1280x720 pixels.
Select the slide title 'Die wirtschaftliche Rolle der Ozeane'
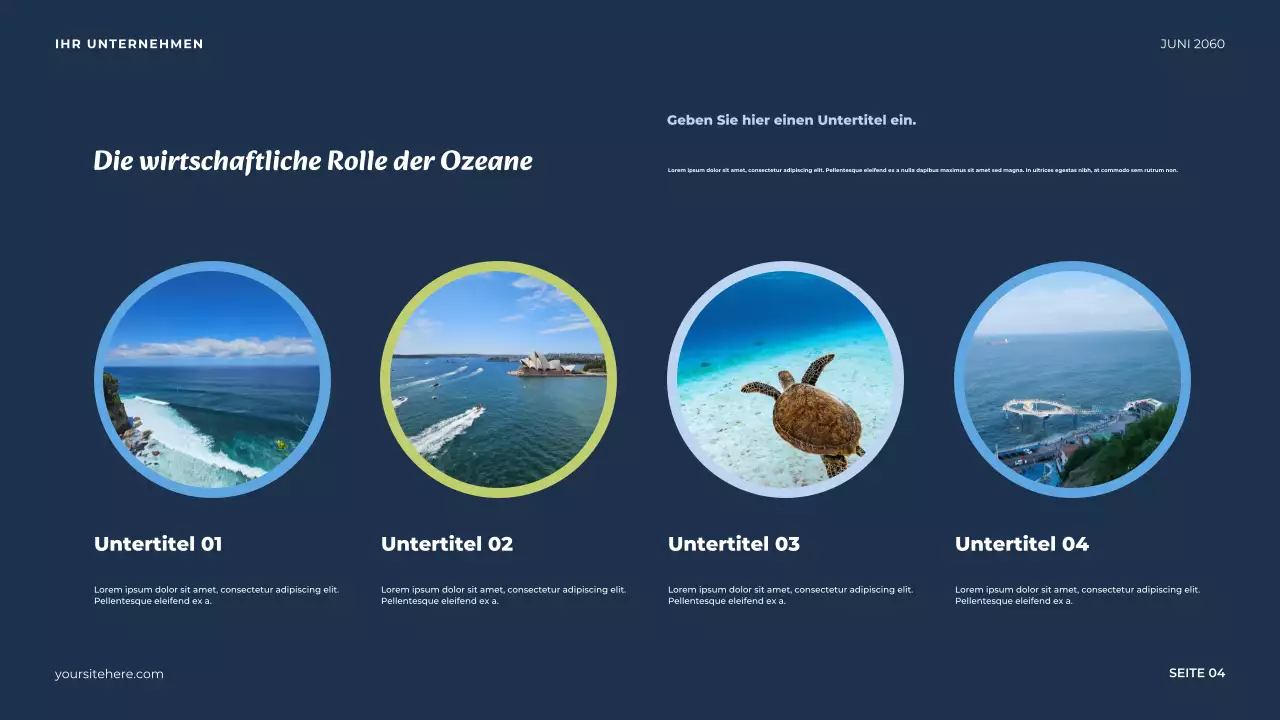[x=313, y=160]
